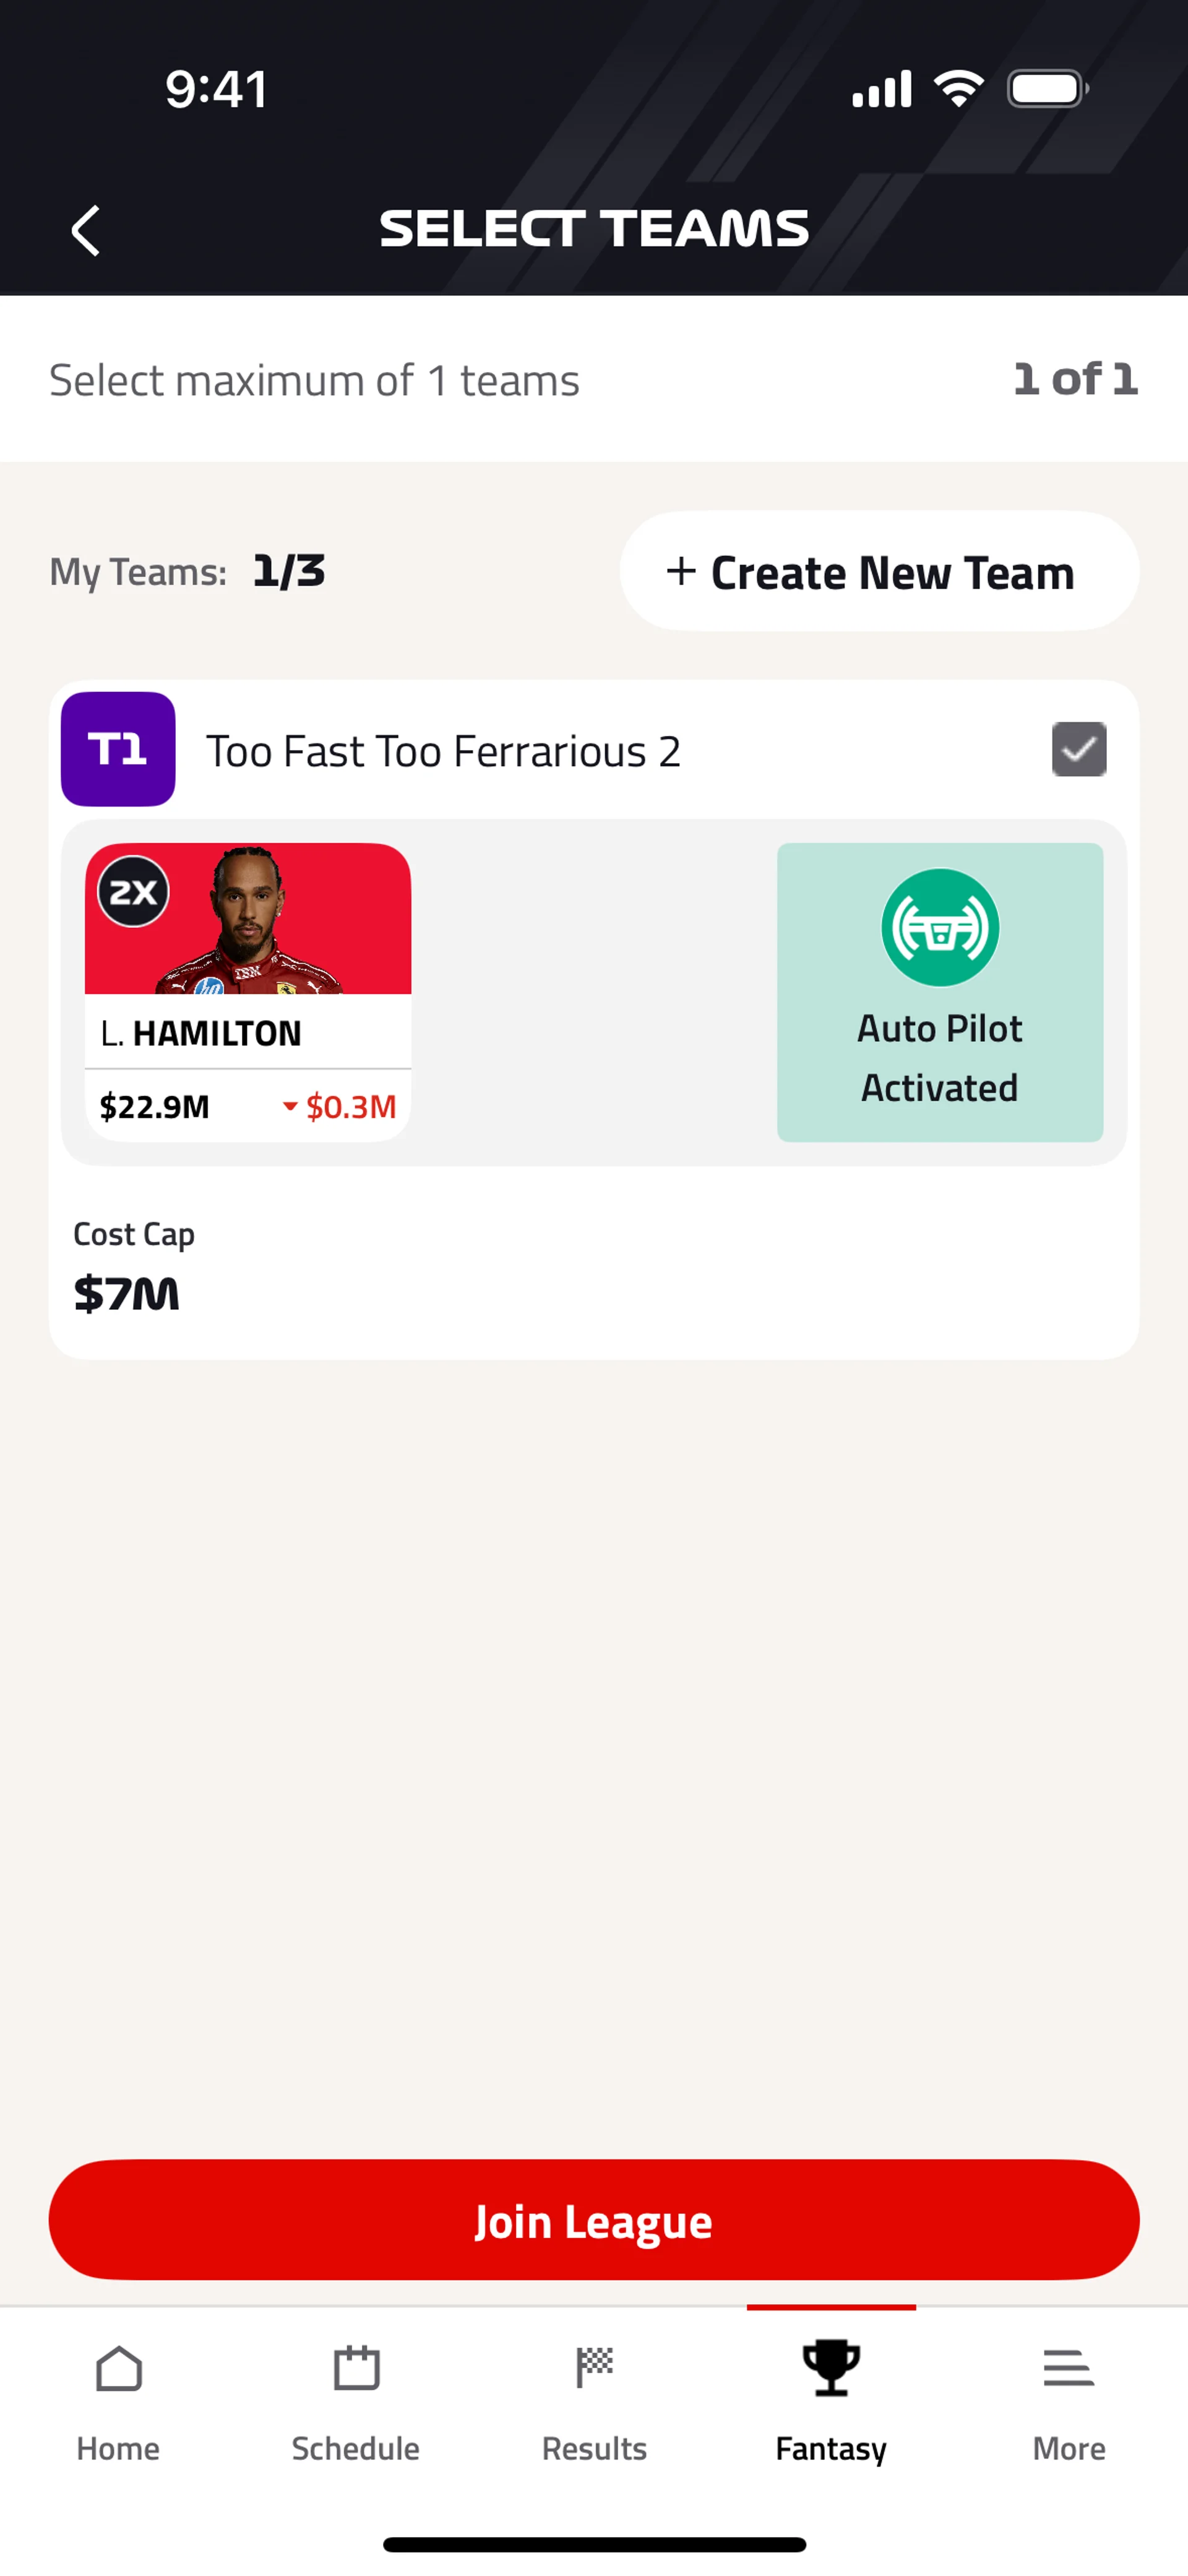
Task: Uncheck the Too Fast Too Ferrarious 2 checkbox
Action: (x=1079, y=749)
